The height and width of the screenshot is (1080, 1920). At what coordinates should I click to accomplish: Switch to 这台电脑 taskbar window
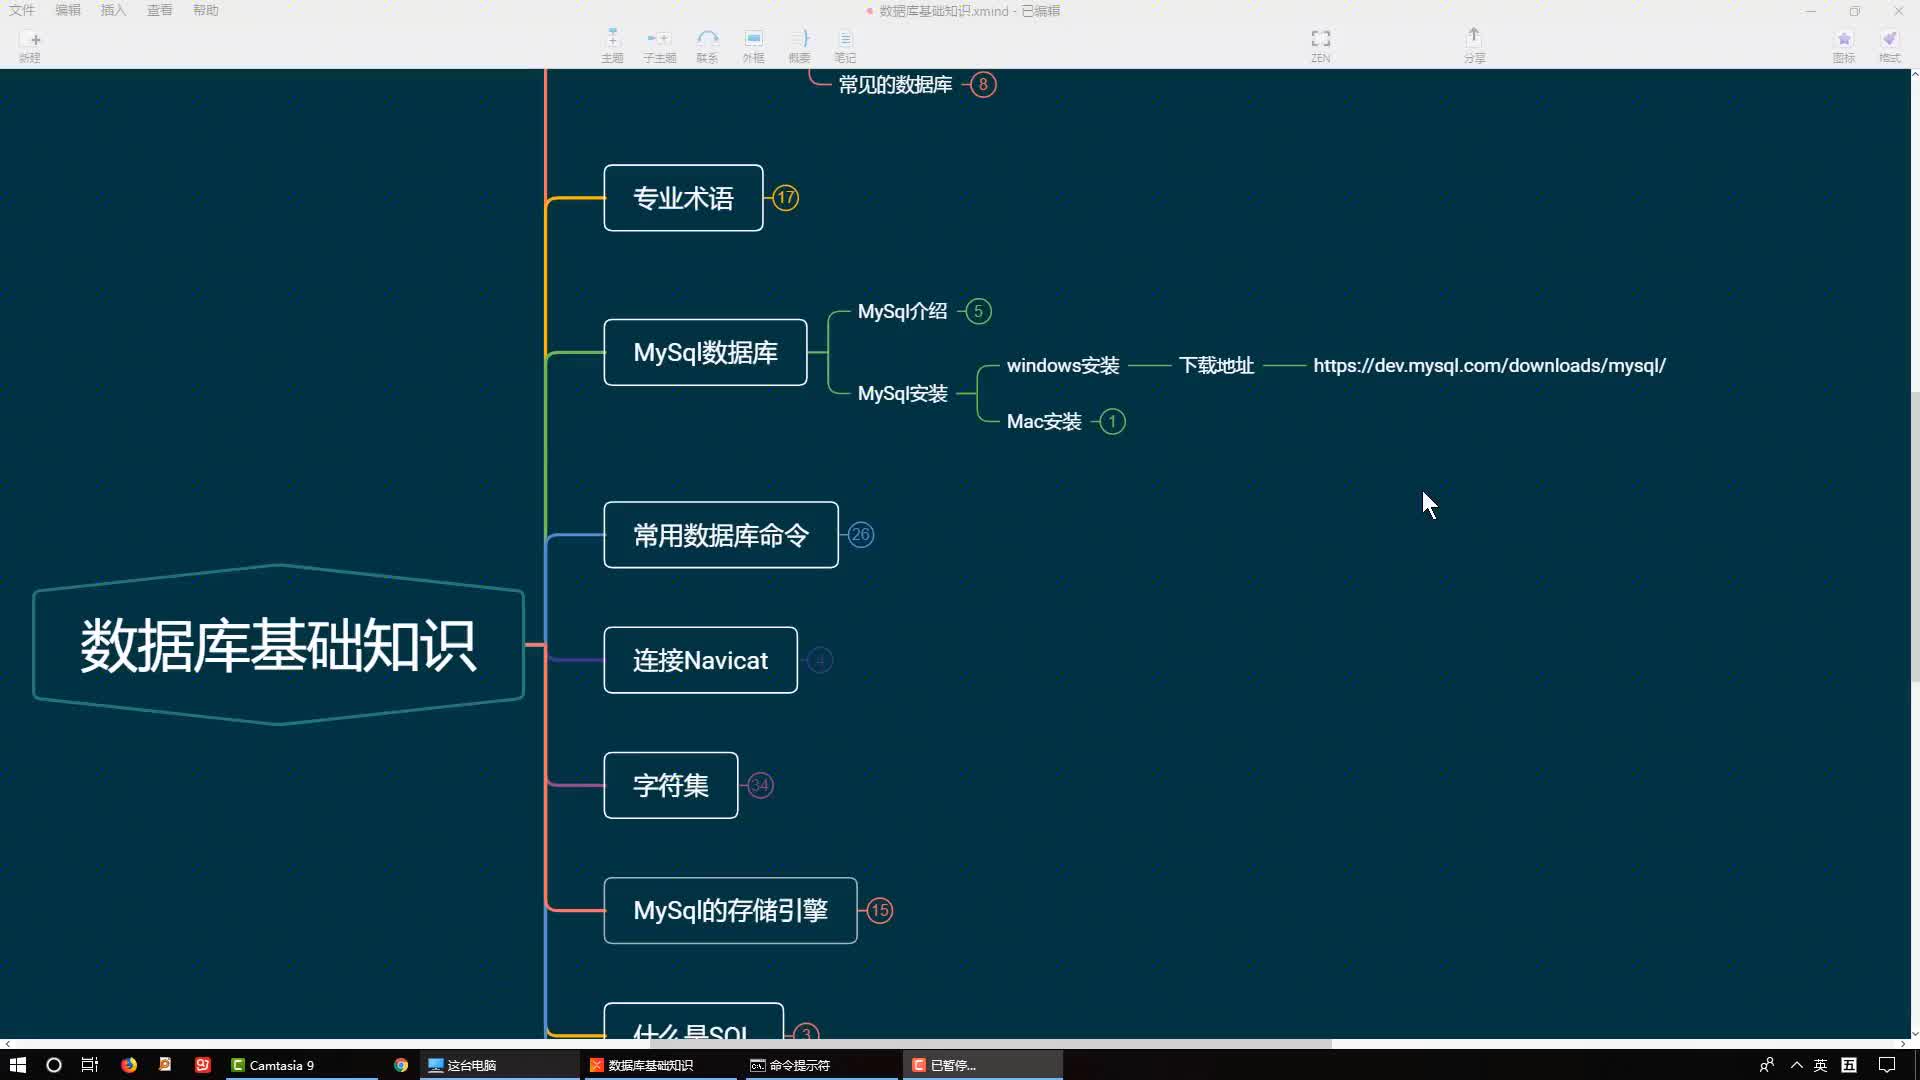[x=499, y=1065]
